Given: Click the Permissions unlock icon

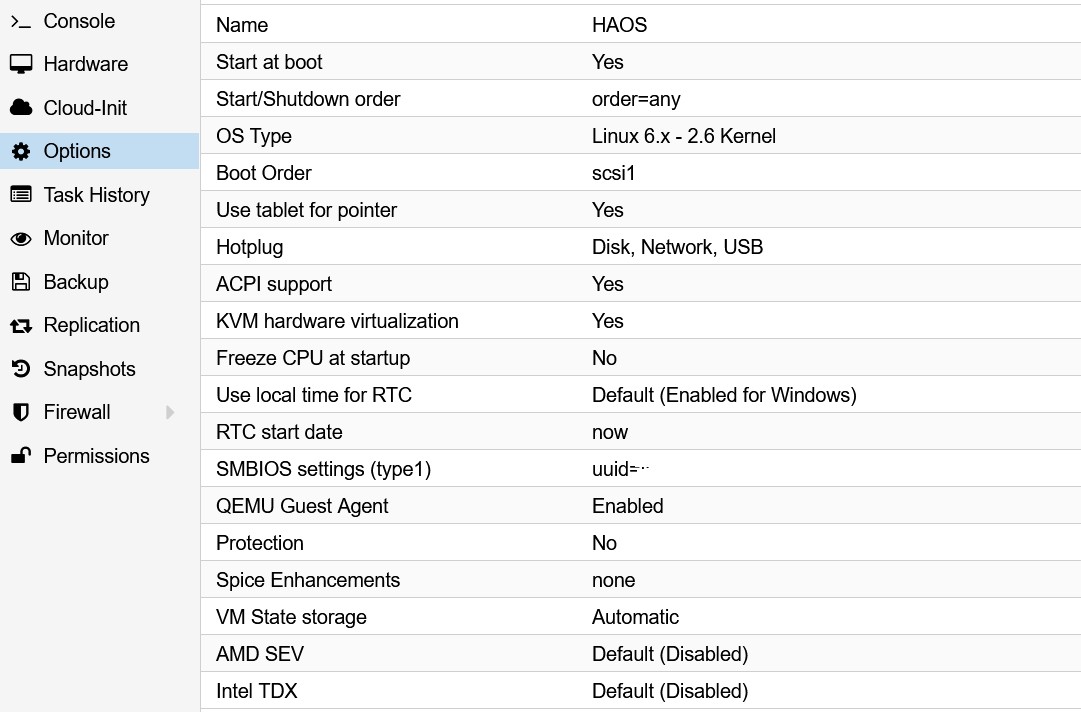Looking at the screenshot, I should tap(20, 456).
